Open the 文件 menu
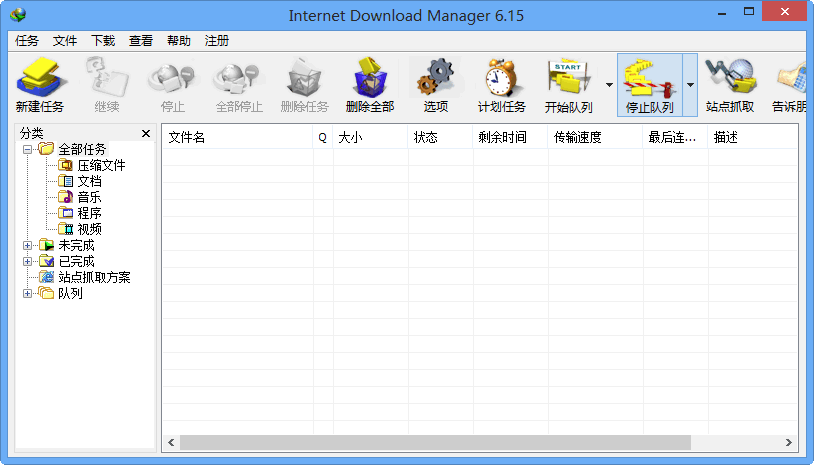Screen dimensions: 814x465 pyautogui.click(x=65, y=40)
